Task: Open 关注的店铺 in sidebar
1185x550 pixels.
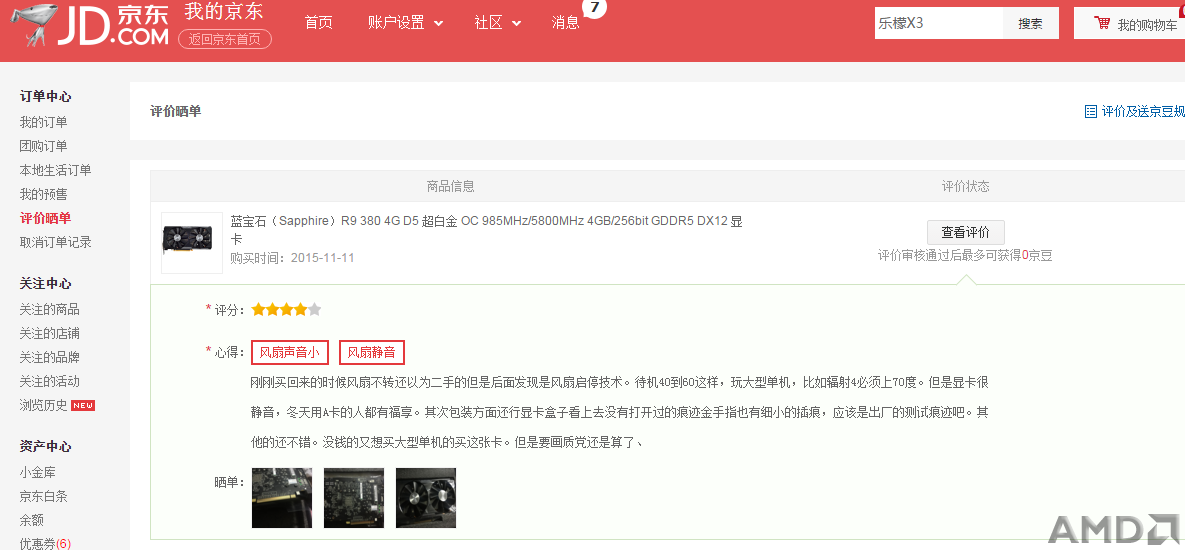Action: [x=49, y=334]
